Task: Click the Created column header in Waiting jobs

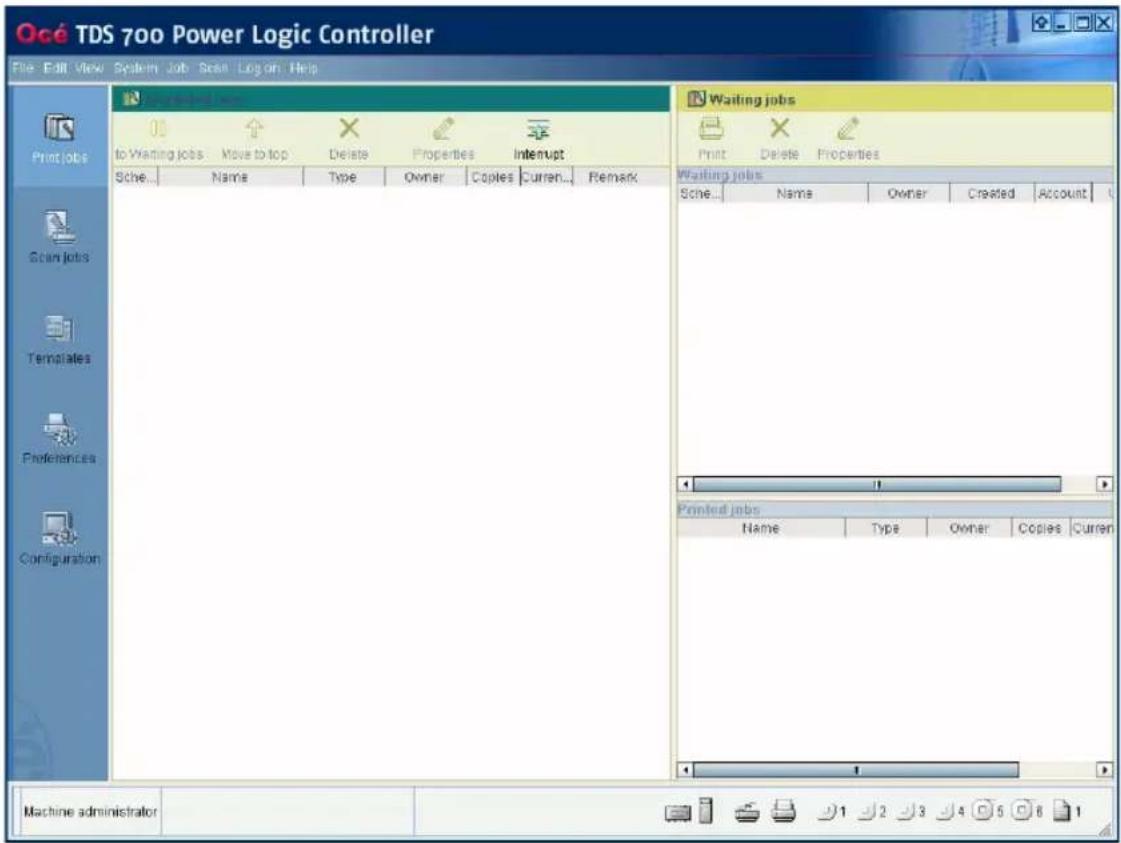Action: (992, 193)
